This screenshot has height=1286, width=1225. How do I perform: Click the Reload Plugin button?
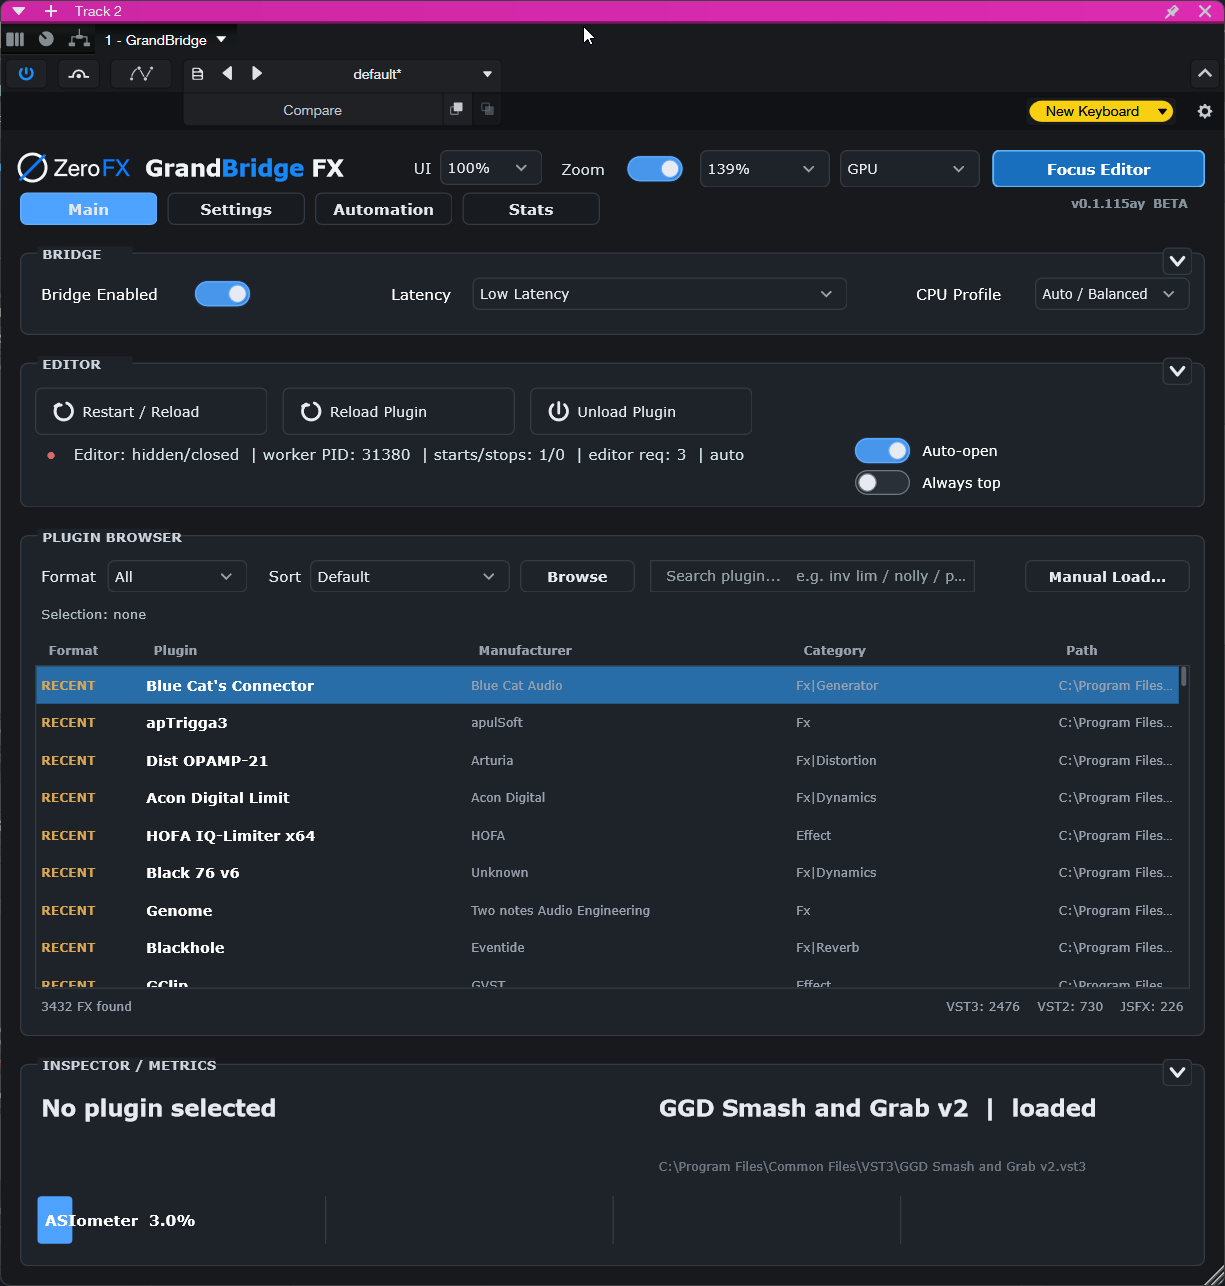(x=398, y=411)
